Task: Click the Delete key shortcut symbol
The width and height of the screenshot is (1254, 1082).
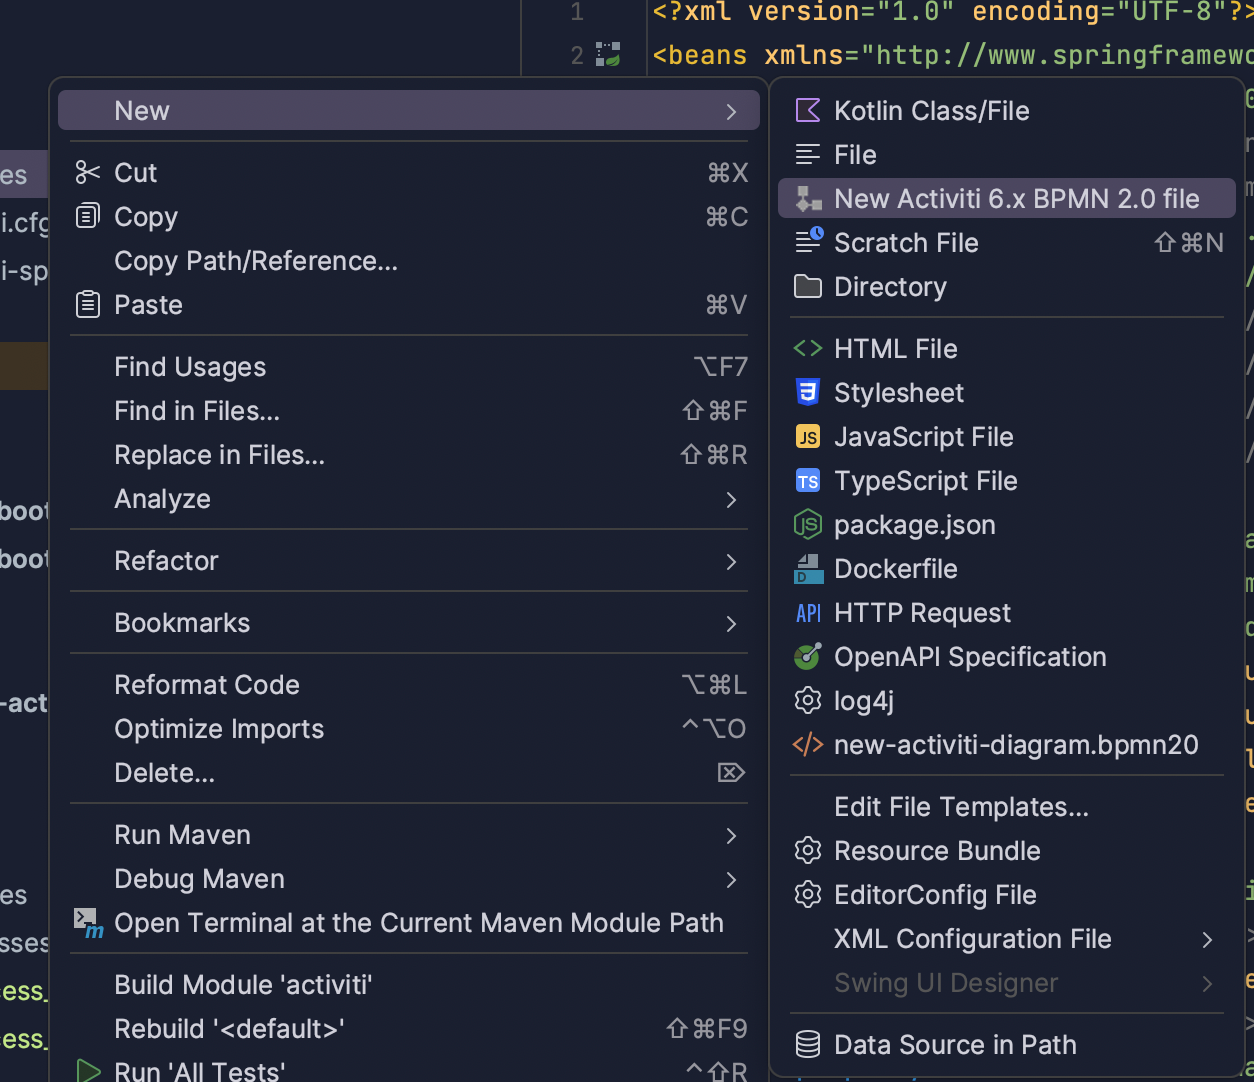Action: 732,772
